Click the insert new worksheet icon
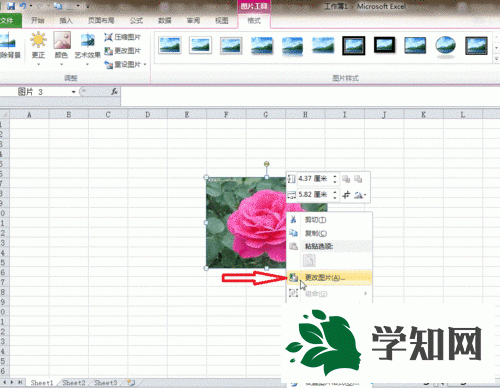The image size is (500, 388). pos(131,383)
